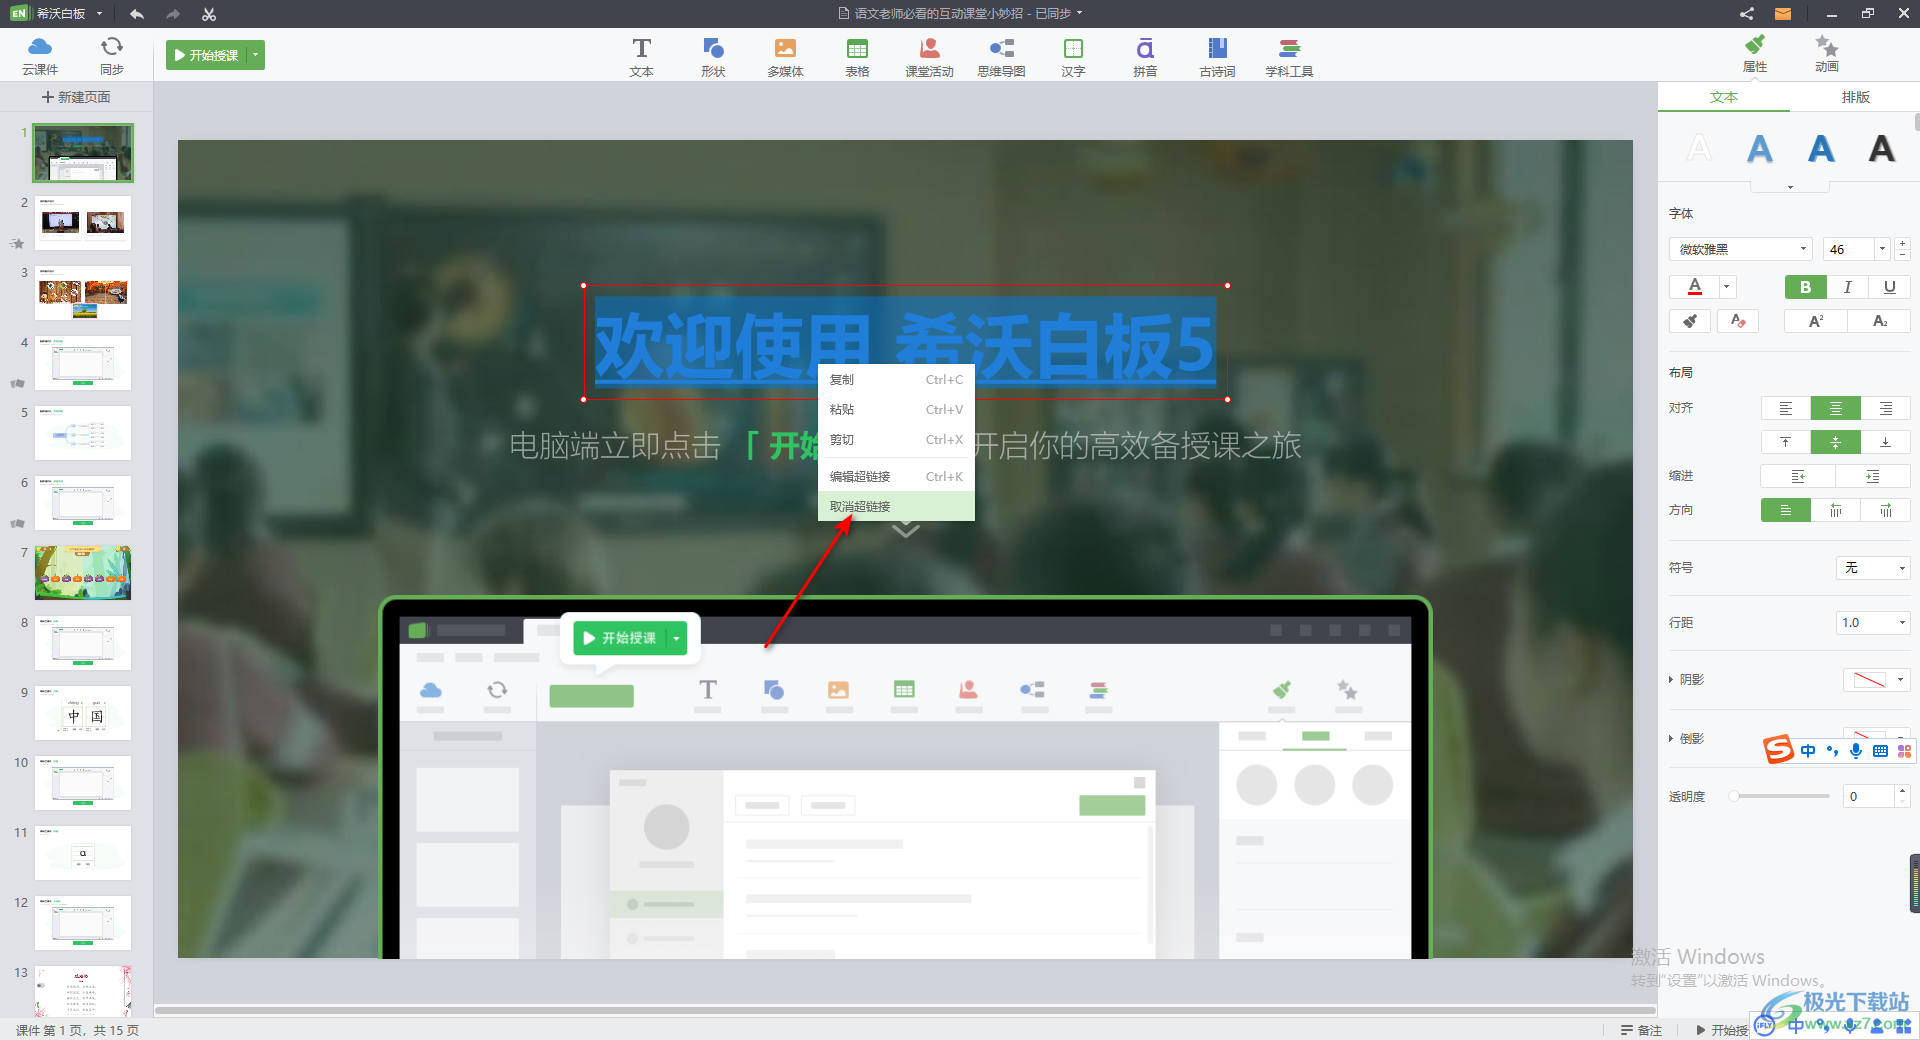Align text to the right

[x=1885, y=408]
